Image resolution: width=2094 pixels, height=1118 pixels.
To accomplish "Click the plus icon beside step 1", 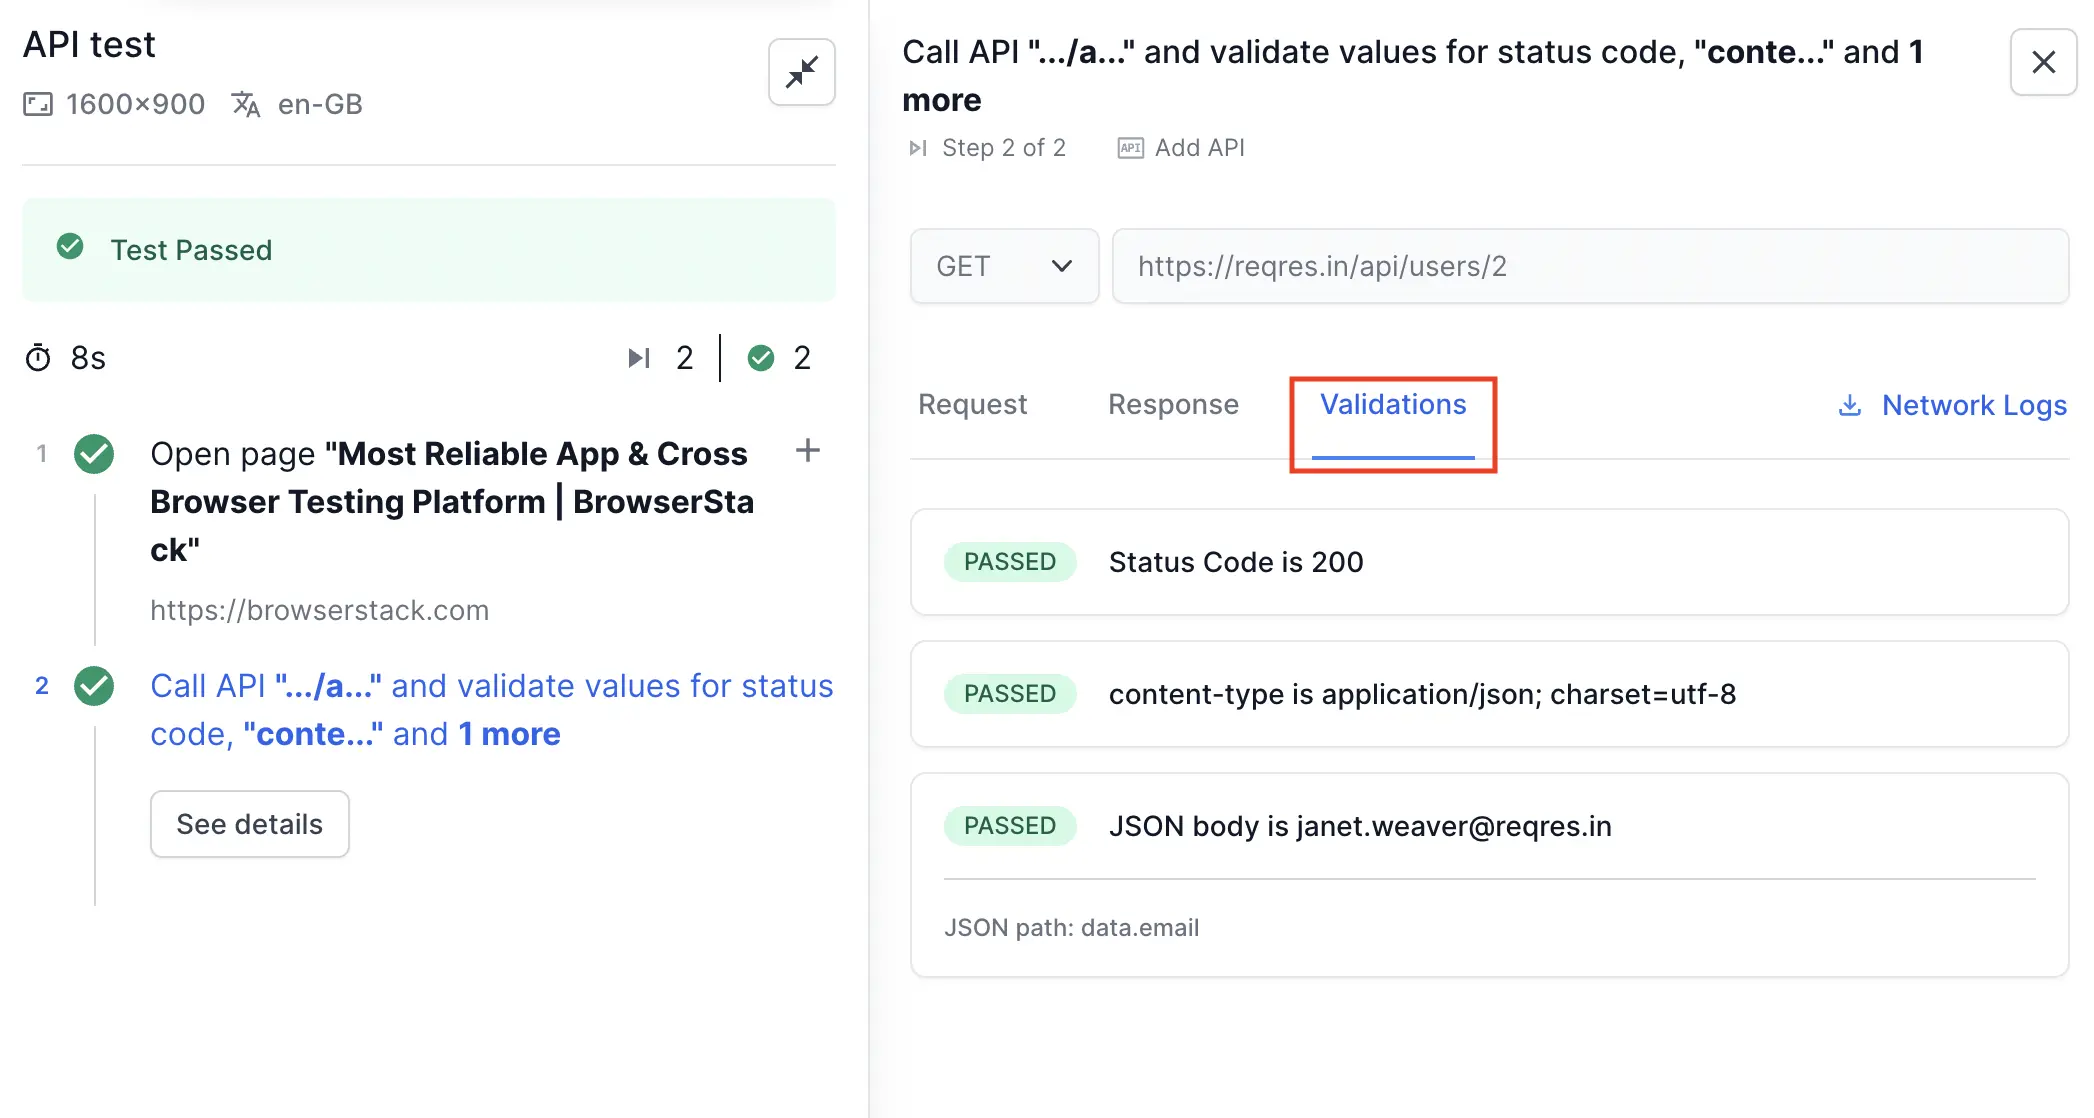I will 808,451.
